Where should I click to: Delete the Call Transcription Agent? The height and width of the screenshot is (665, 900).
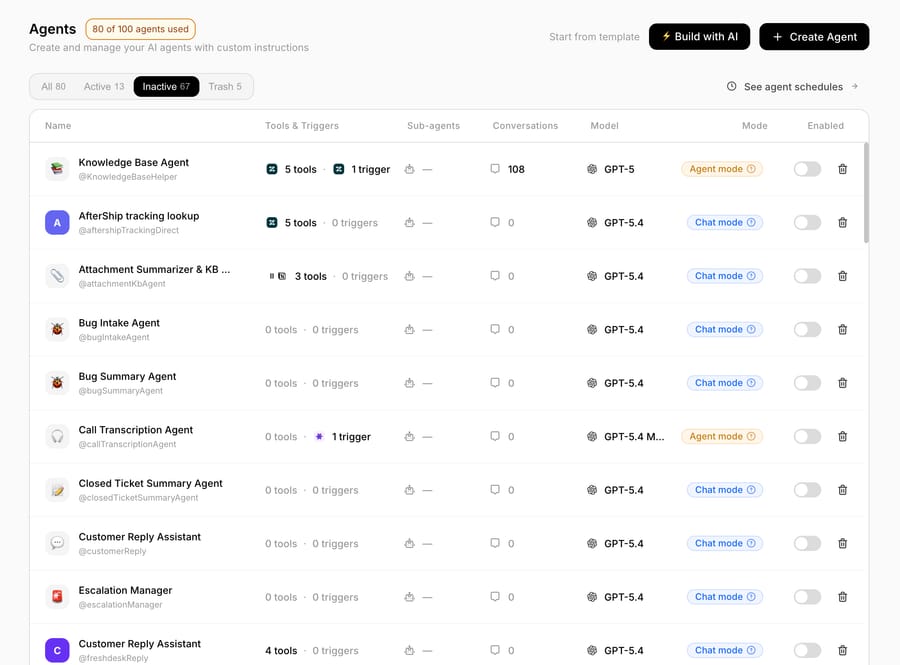(842, 437)
